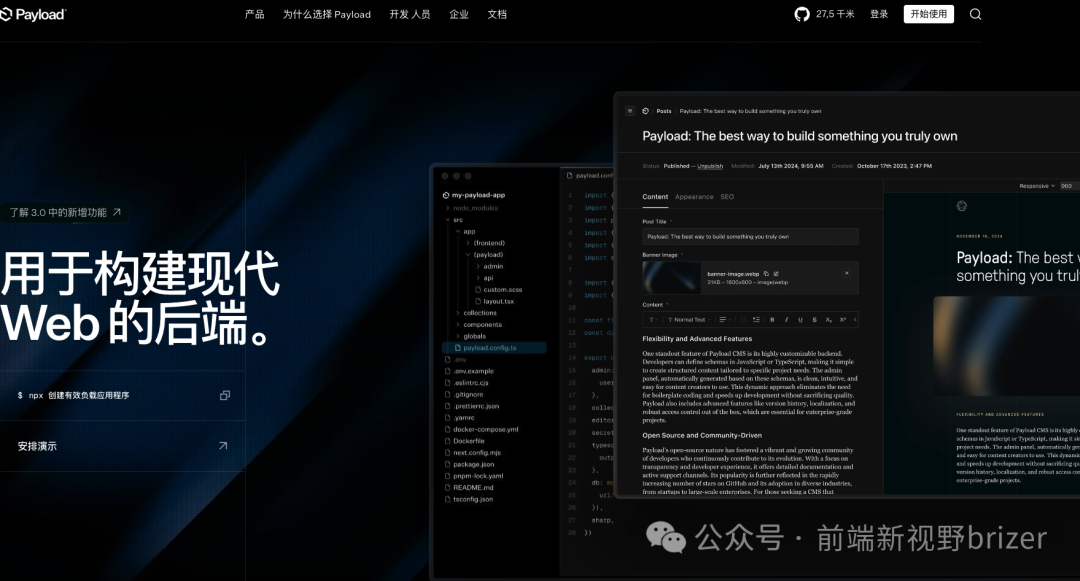This screenshot has width=1080, height=581.
Task: Apply subscript in the Content editor toolbar
Action: pyautogui.click(x=829, y=319)
